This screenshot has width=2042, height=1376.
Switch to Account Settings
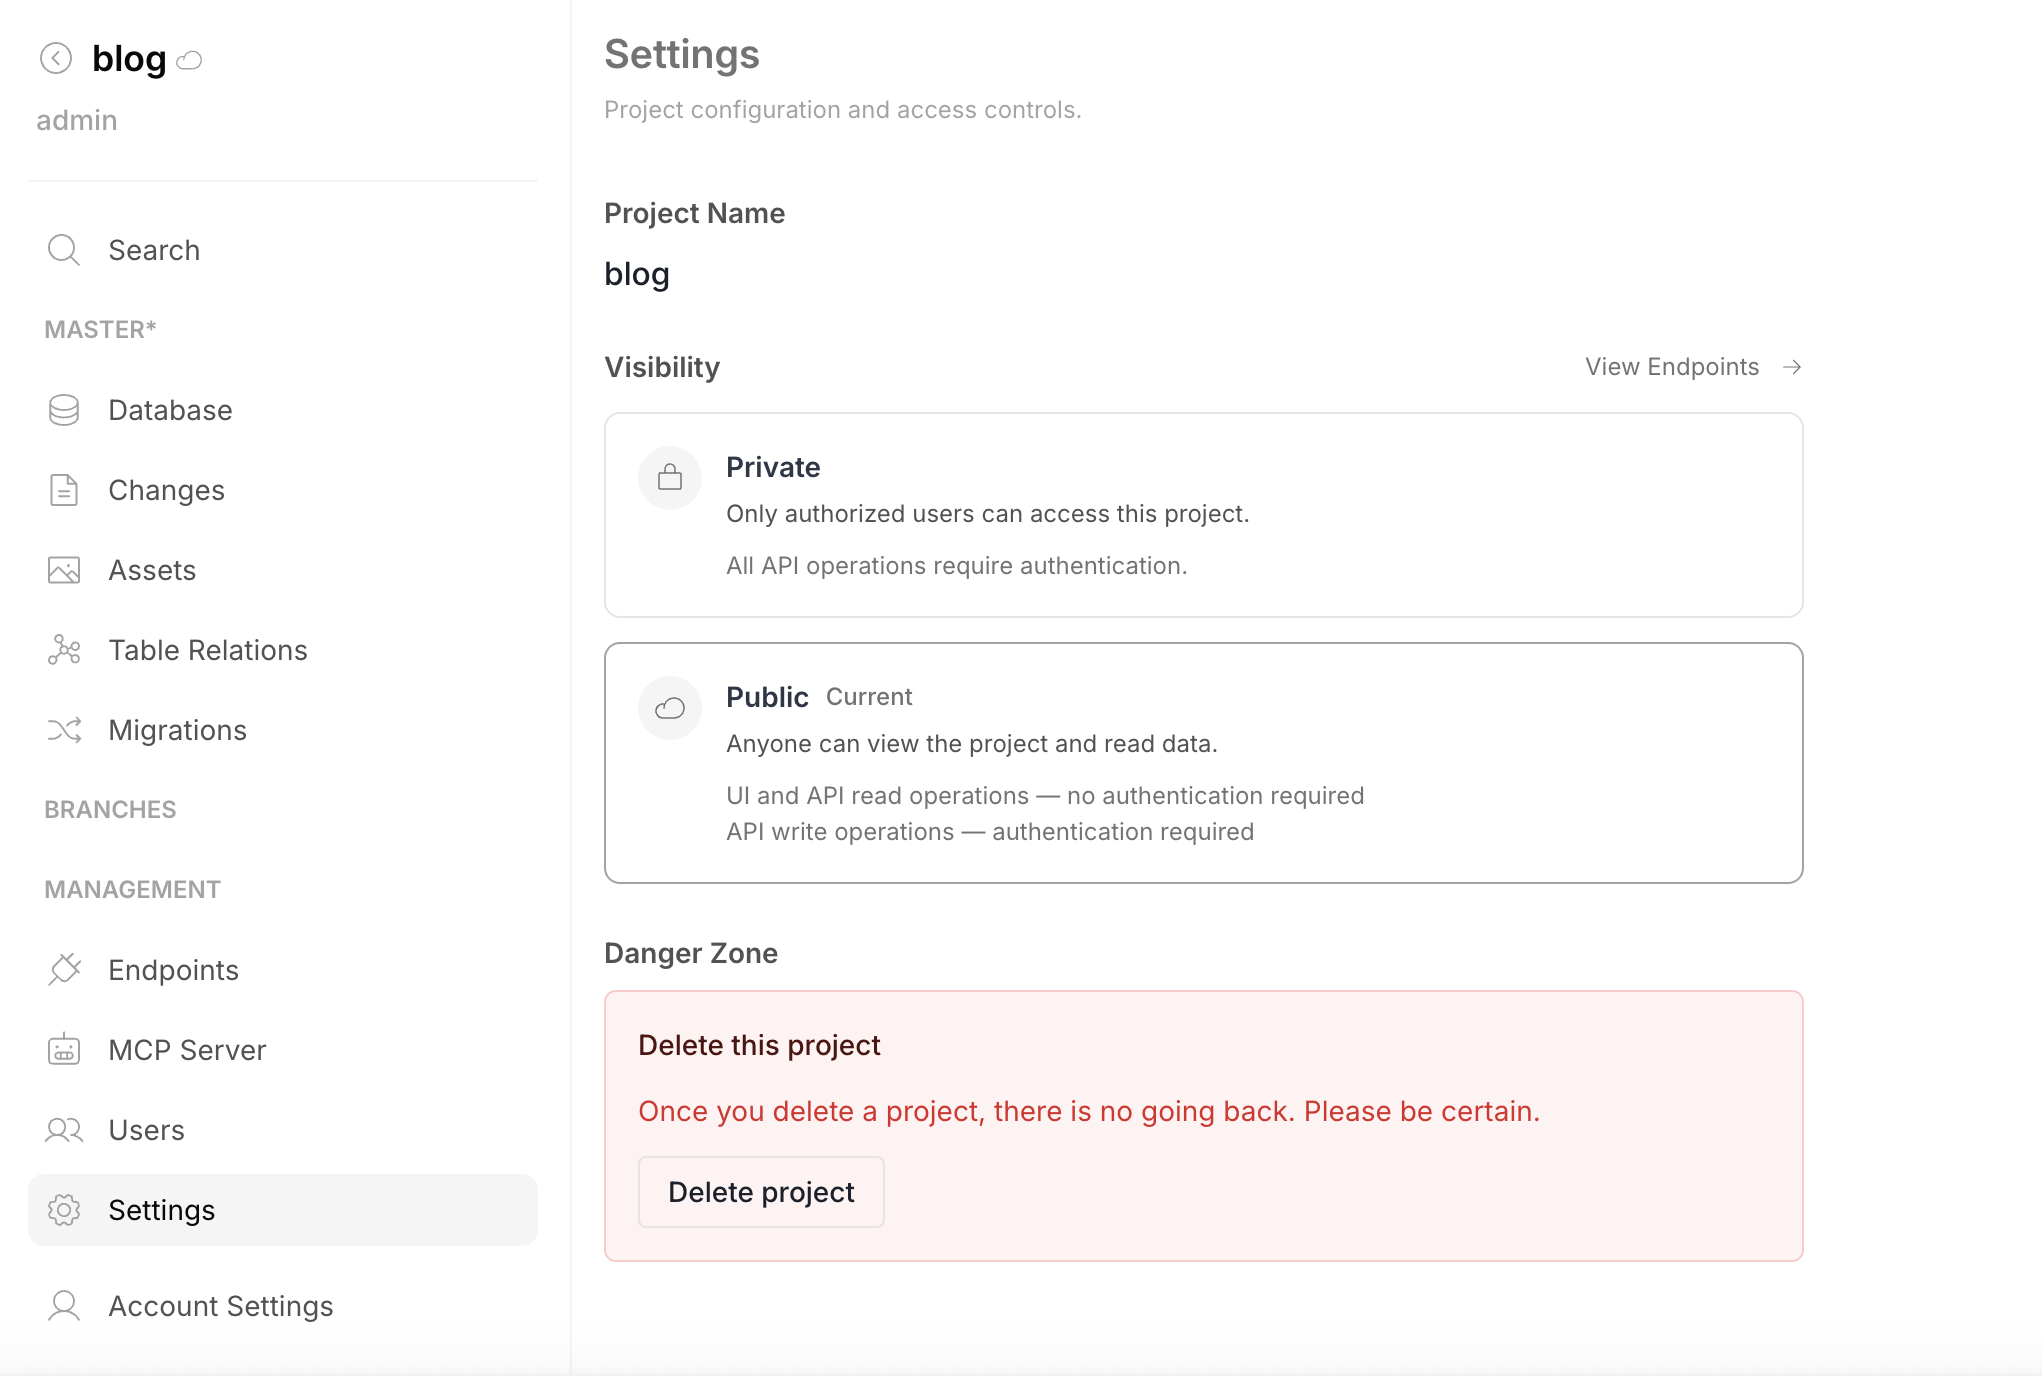tap(220, 1305)
